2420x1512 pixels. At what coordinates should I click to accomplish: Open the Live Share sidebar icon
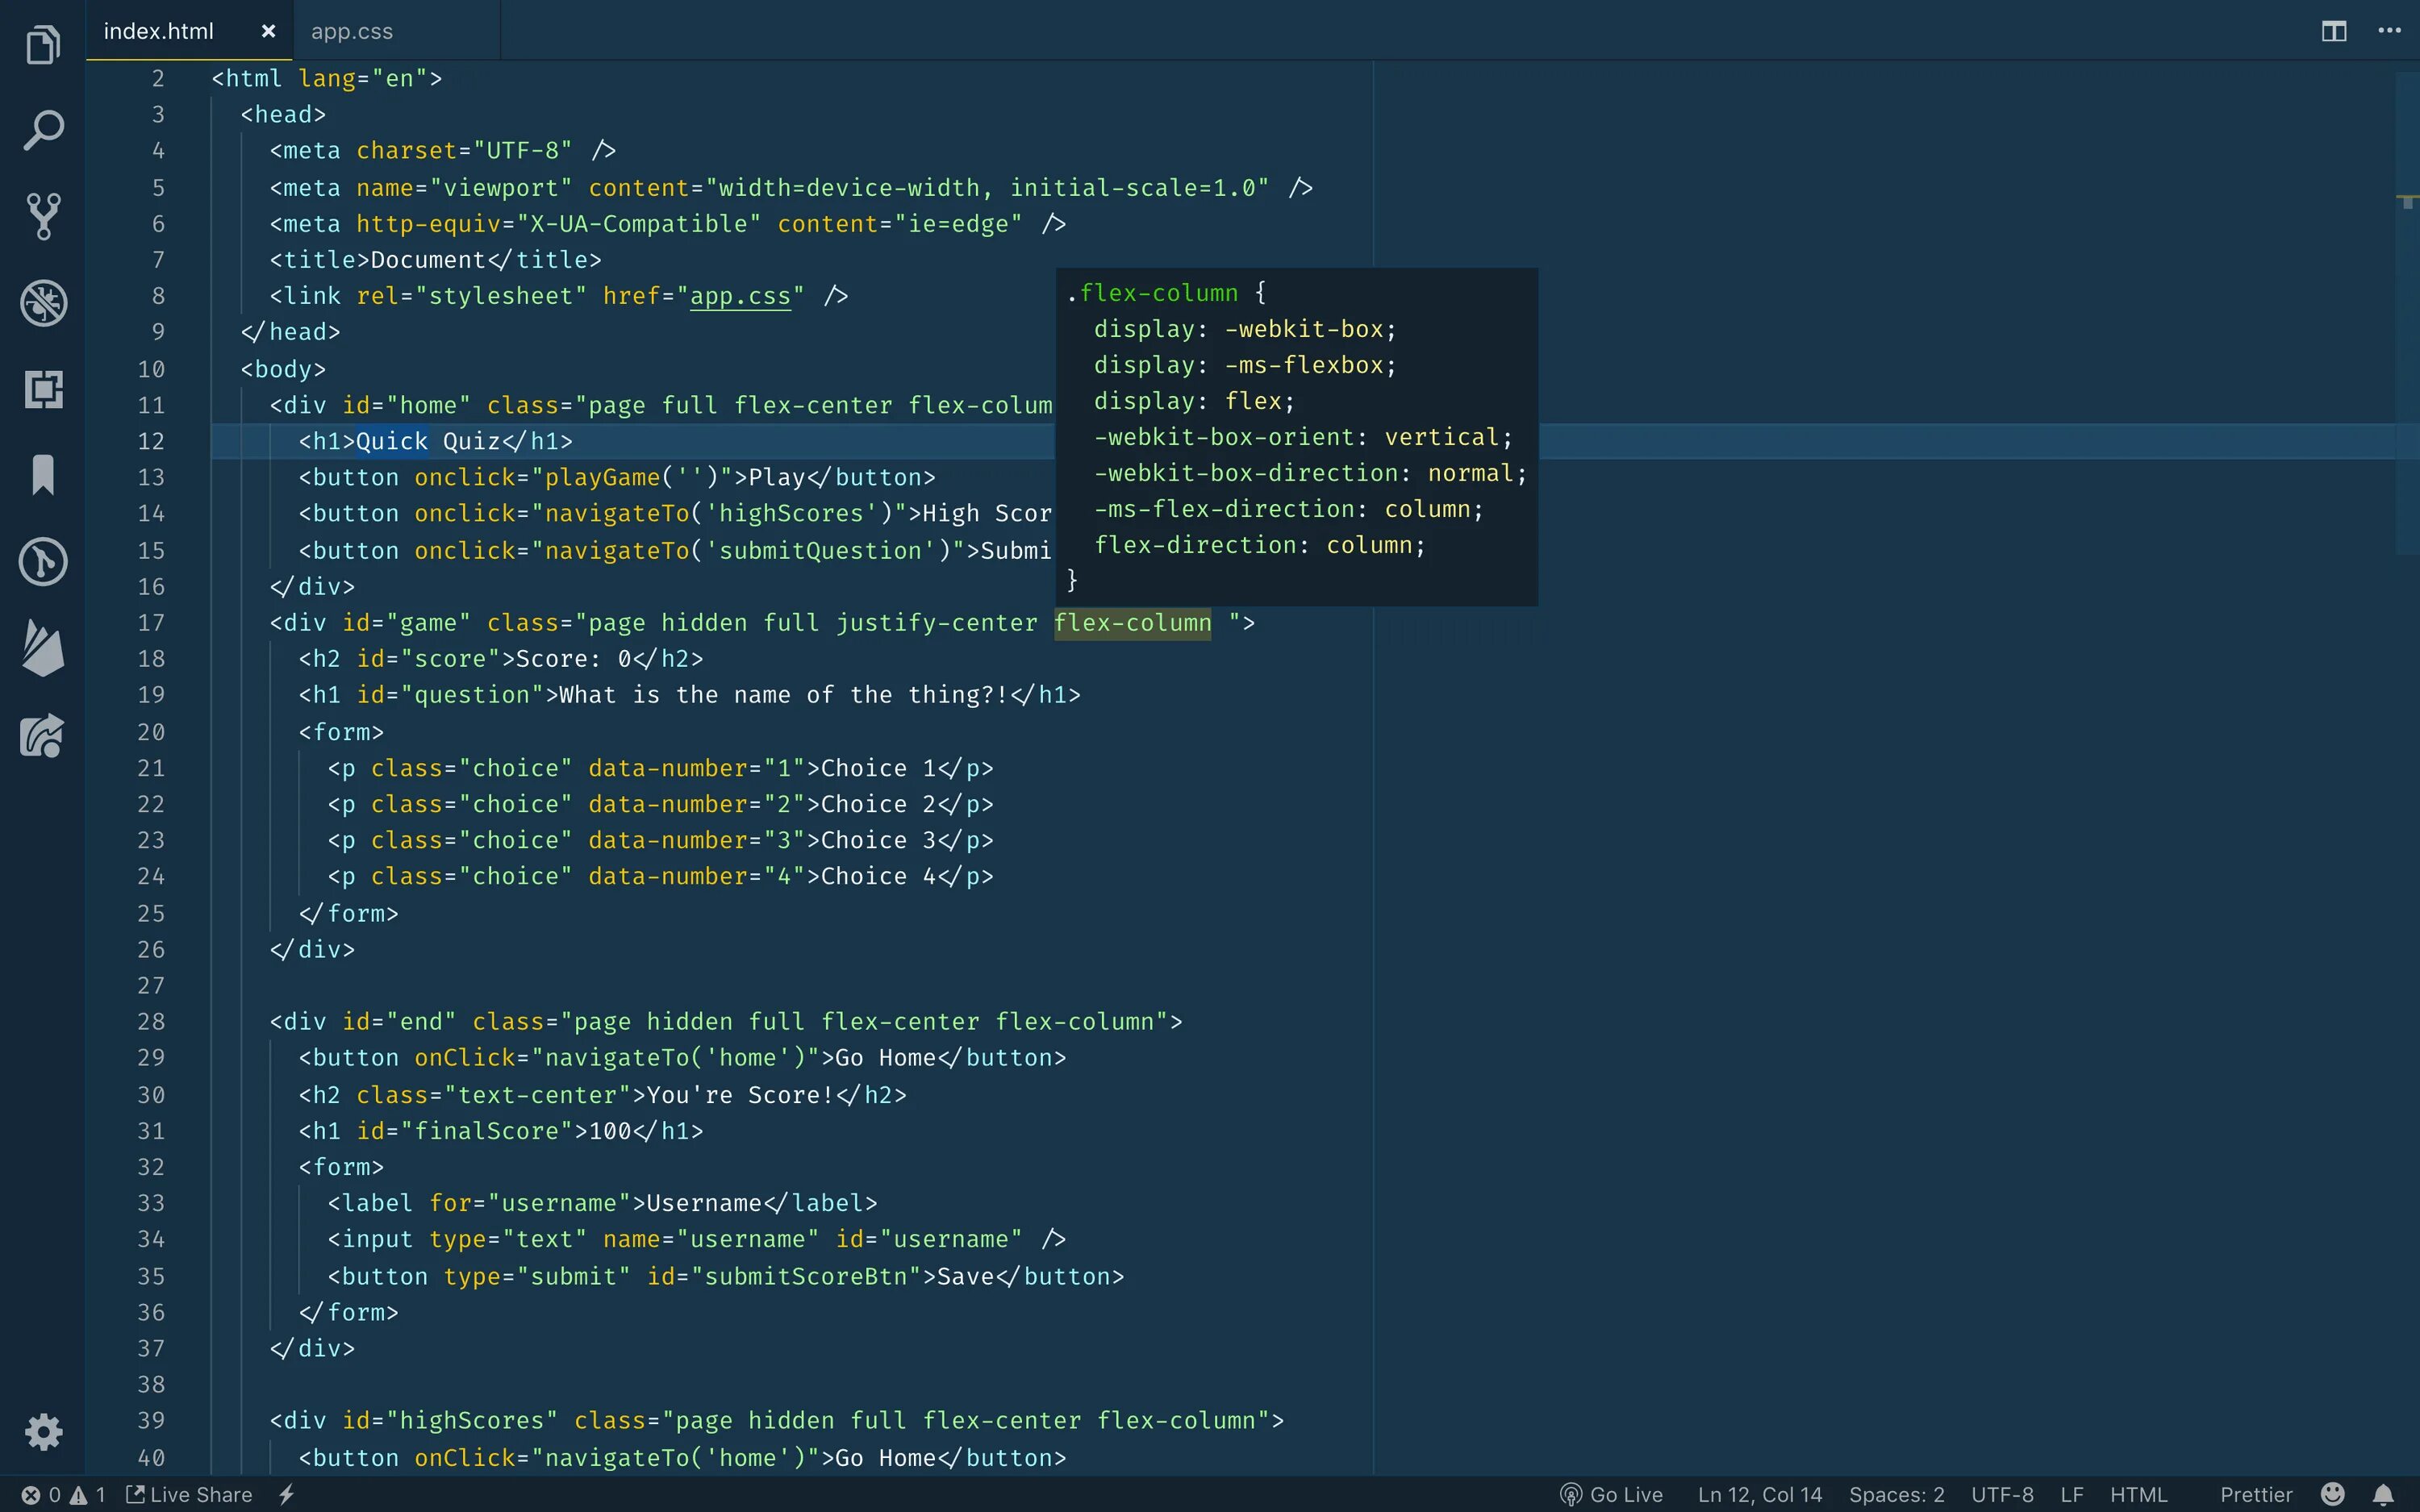pyautogui.click(x=42, y=736)
